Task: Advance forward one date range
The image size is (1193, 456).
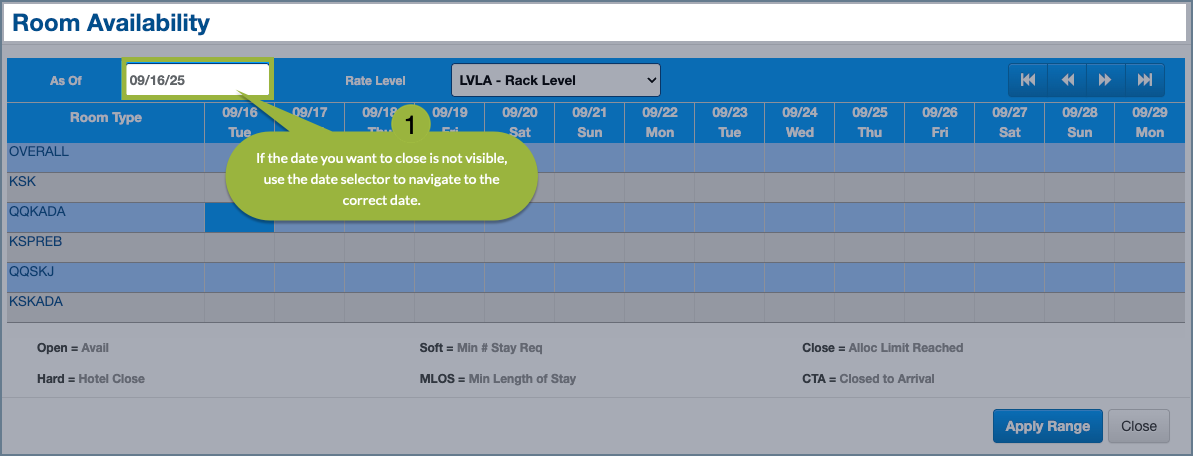Action: pyautogui.click(x=1105, y=80)
